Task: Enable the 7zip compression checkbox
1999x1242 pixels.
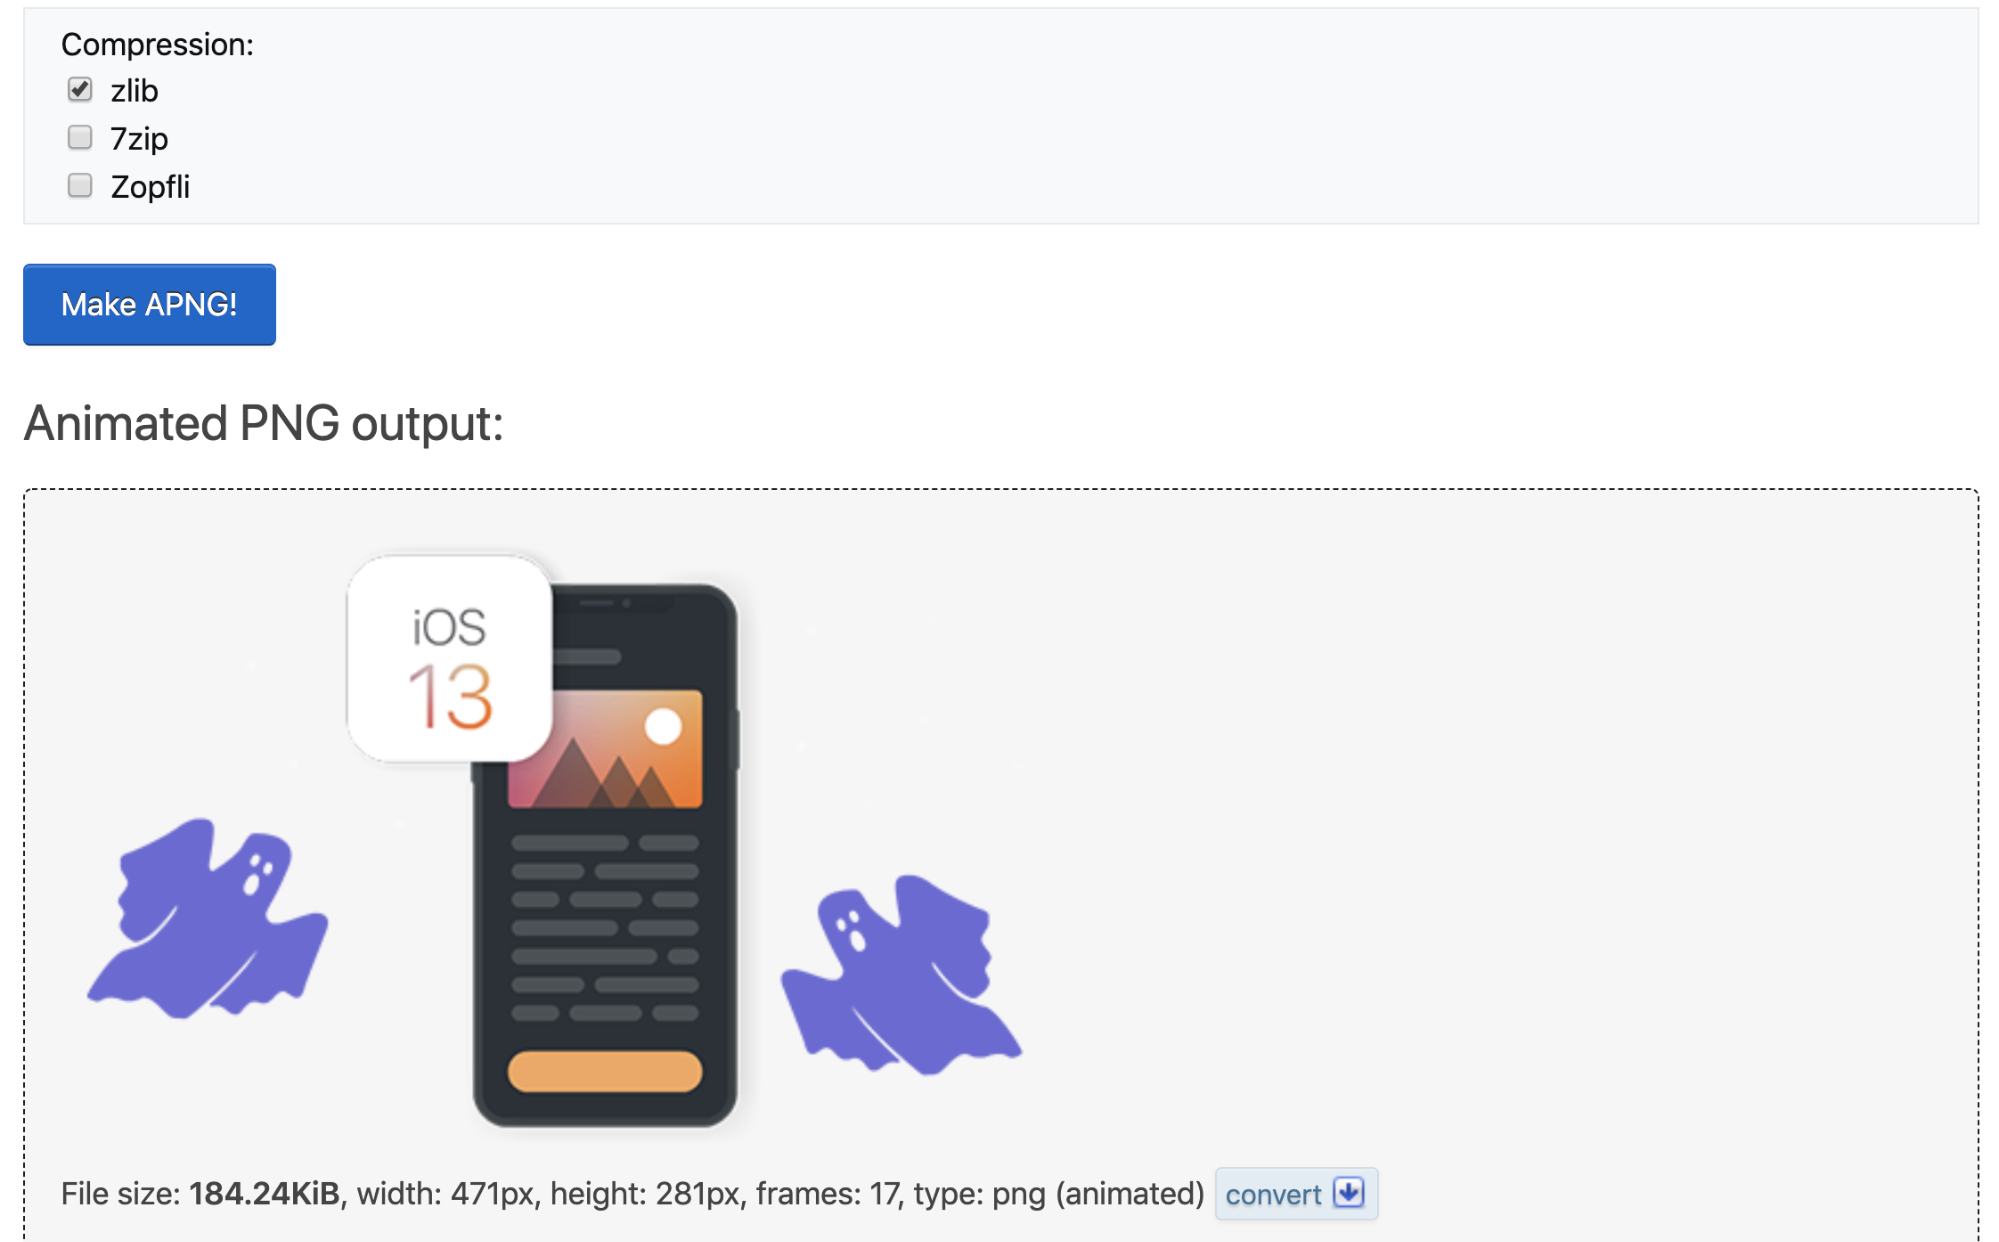Action: (x=80, y=137)
